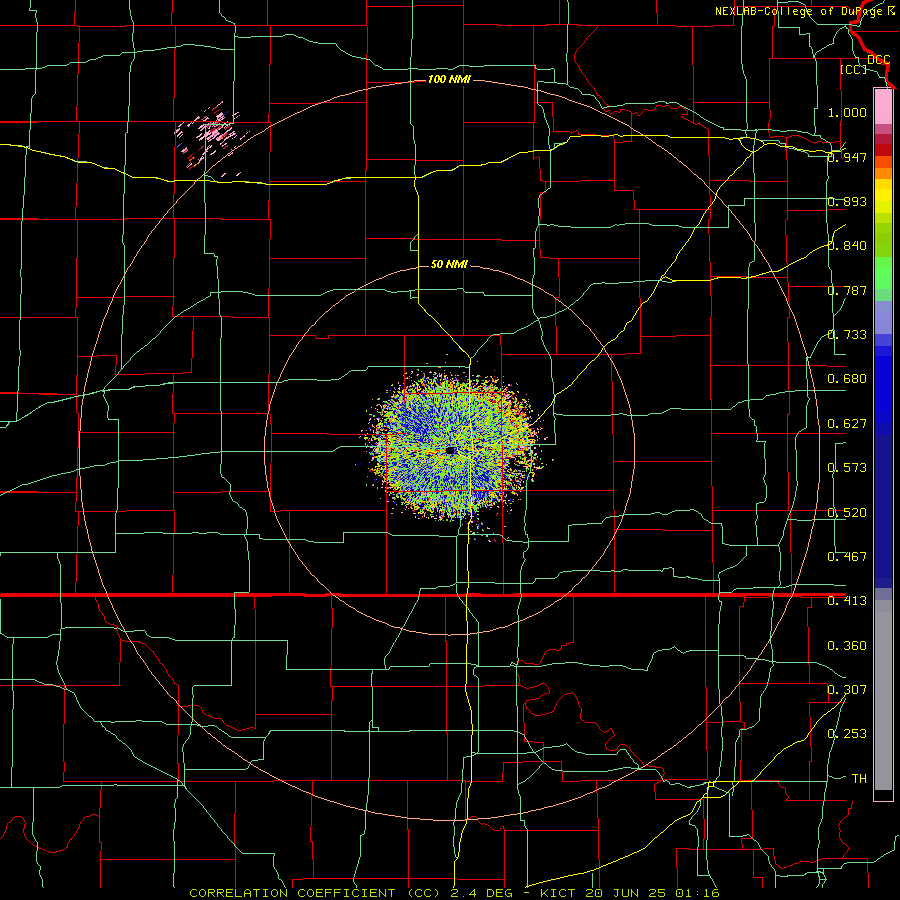Click the 0.360 color scale label
This screenshot has height=900, width=900.
point(847,646)
